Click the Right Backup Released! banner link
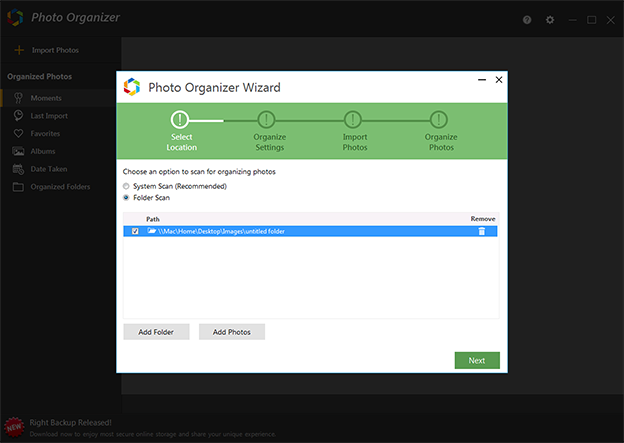The height and width of the screenshot is (443, 624). [70, 423]
